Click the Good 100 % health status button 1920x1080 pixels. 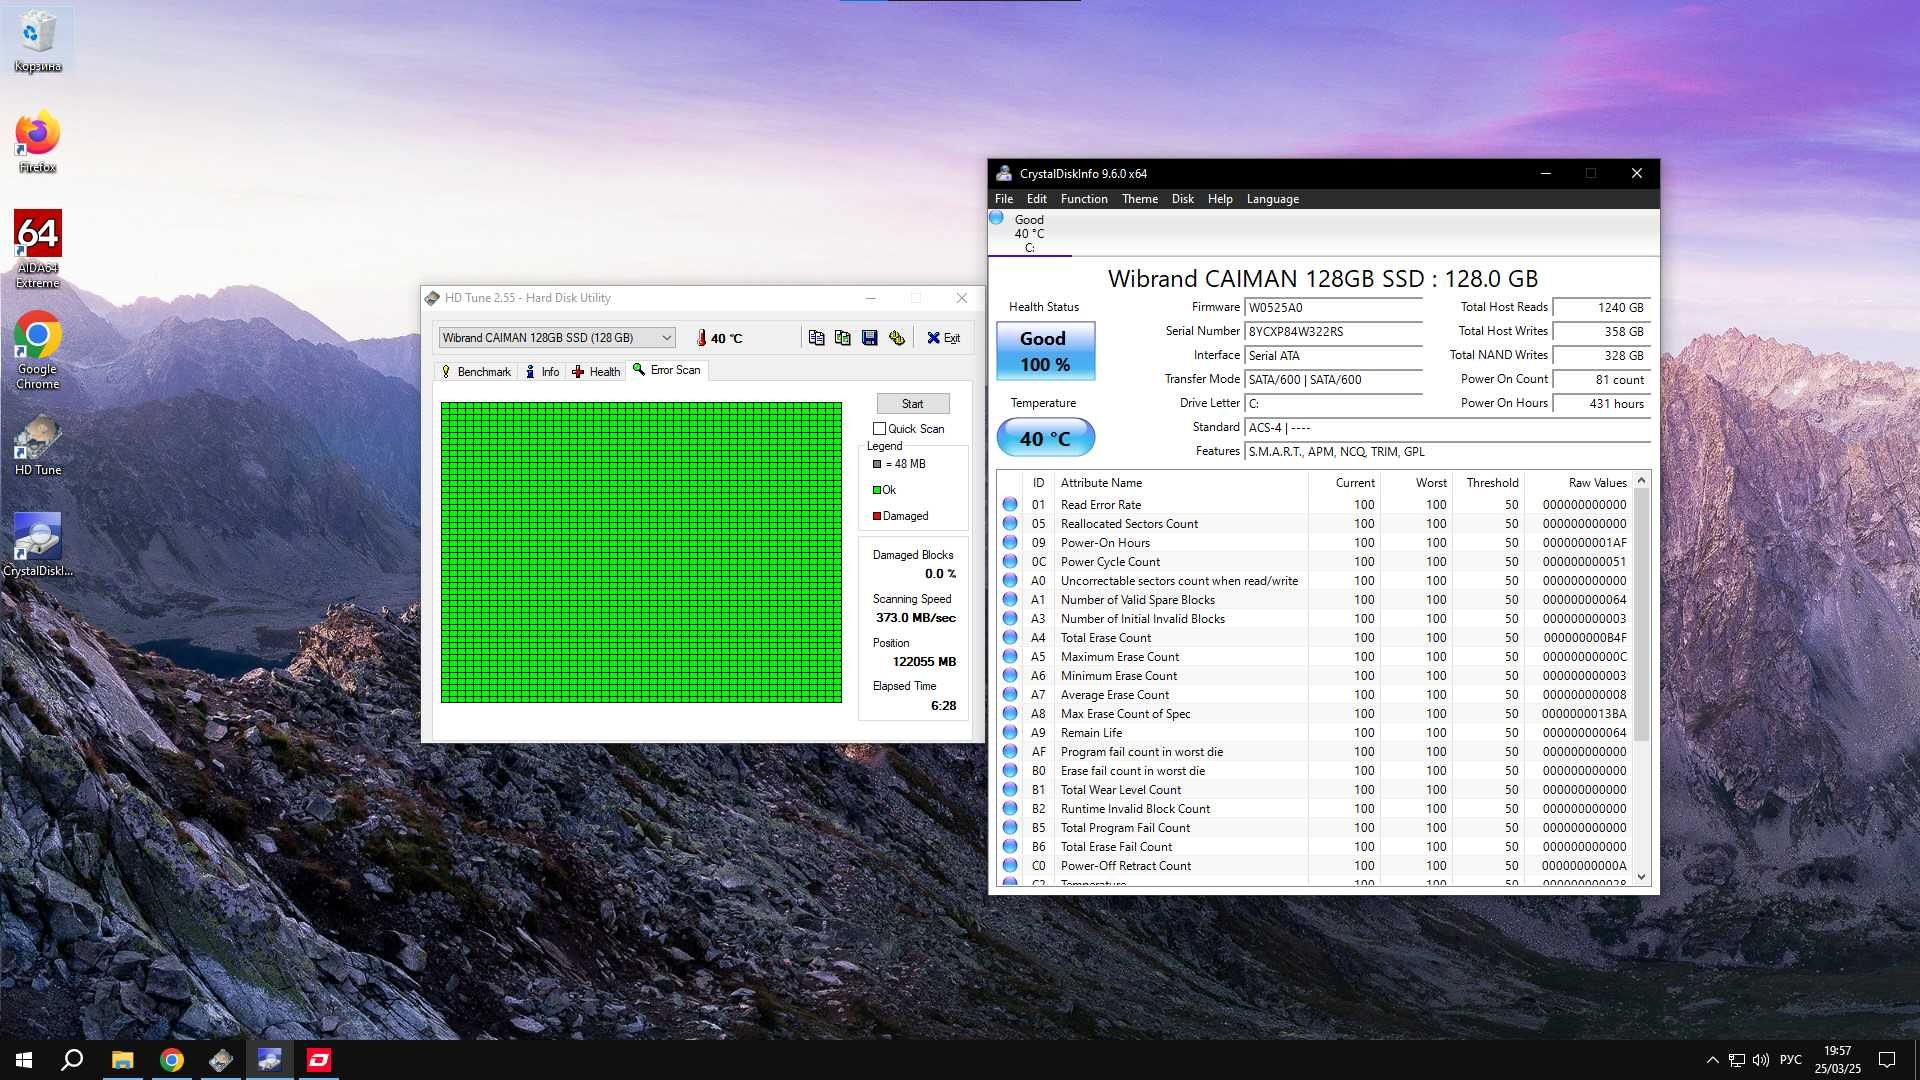click(1046, 351)
